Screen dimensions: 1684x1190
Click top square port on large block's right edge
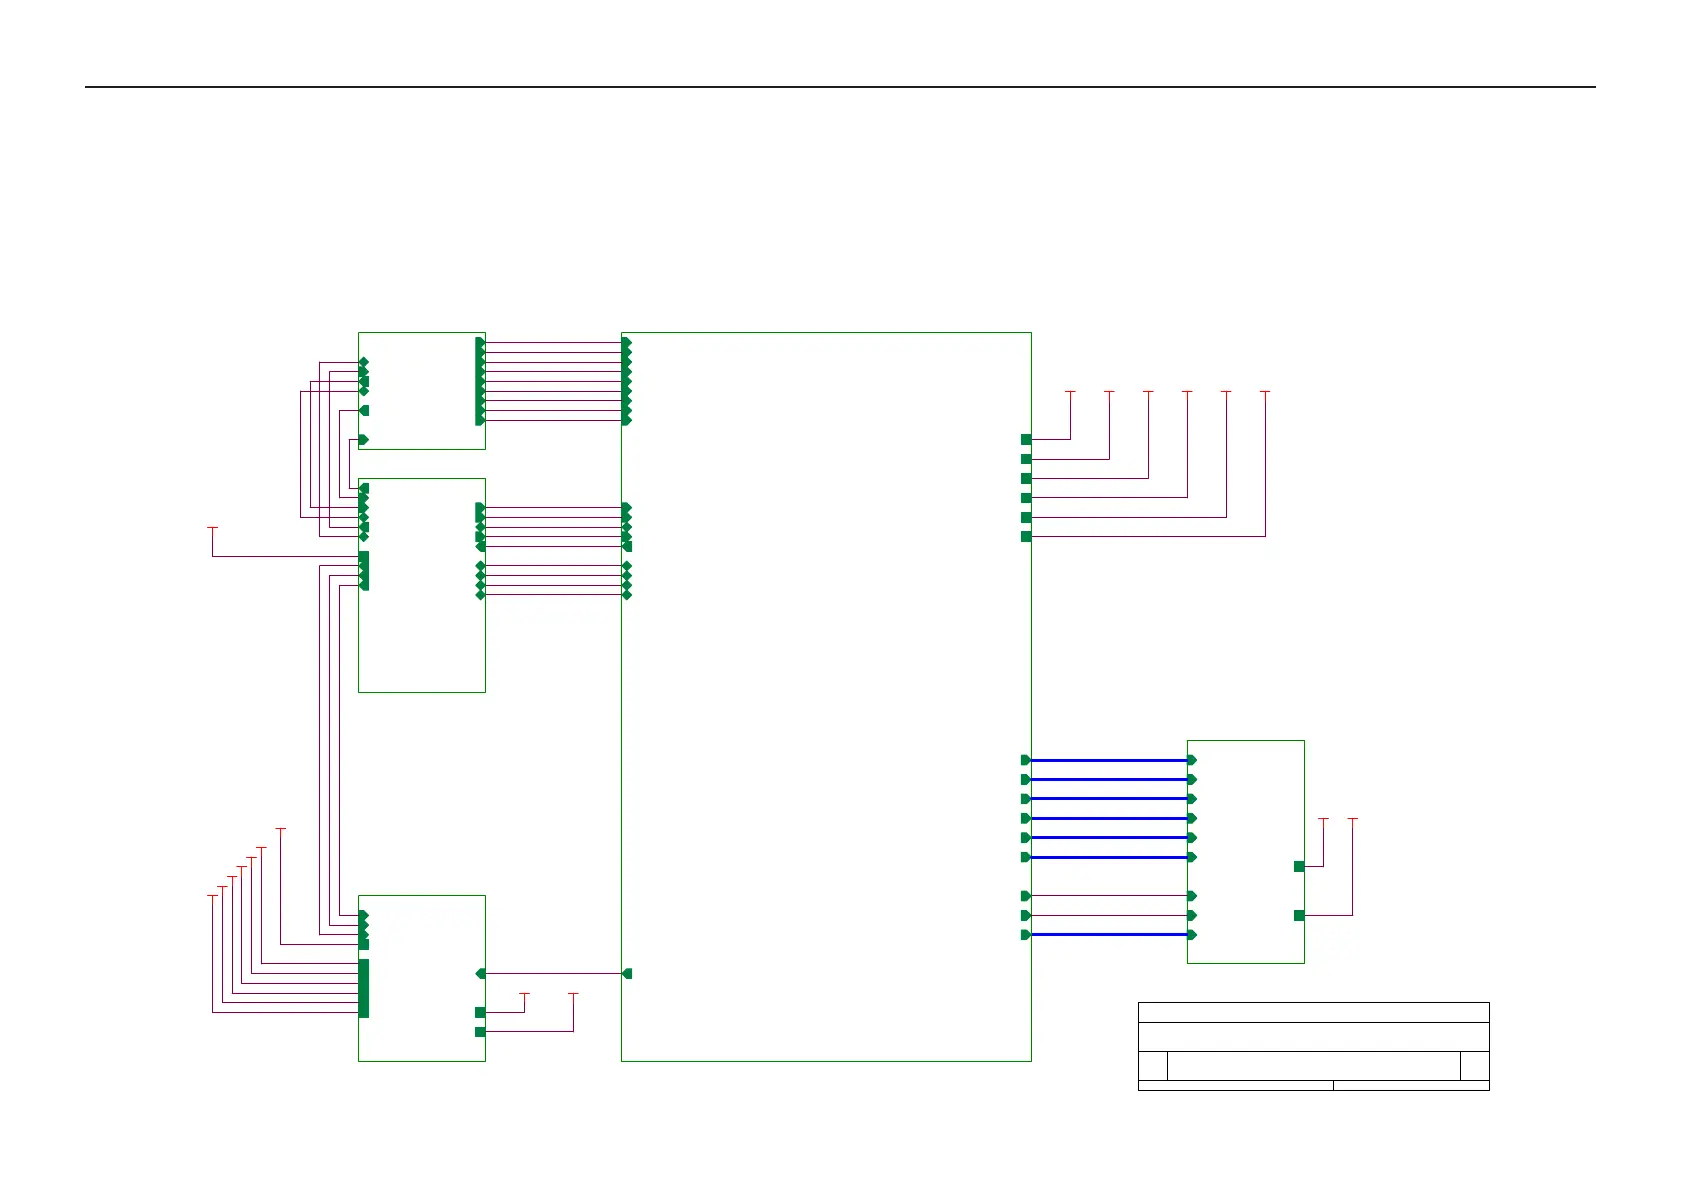[1026, 439]
